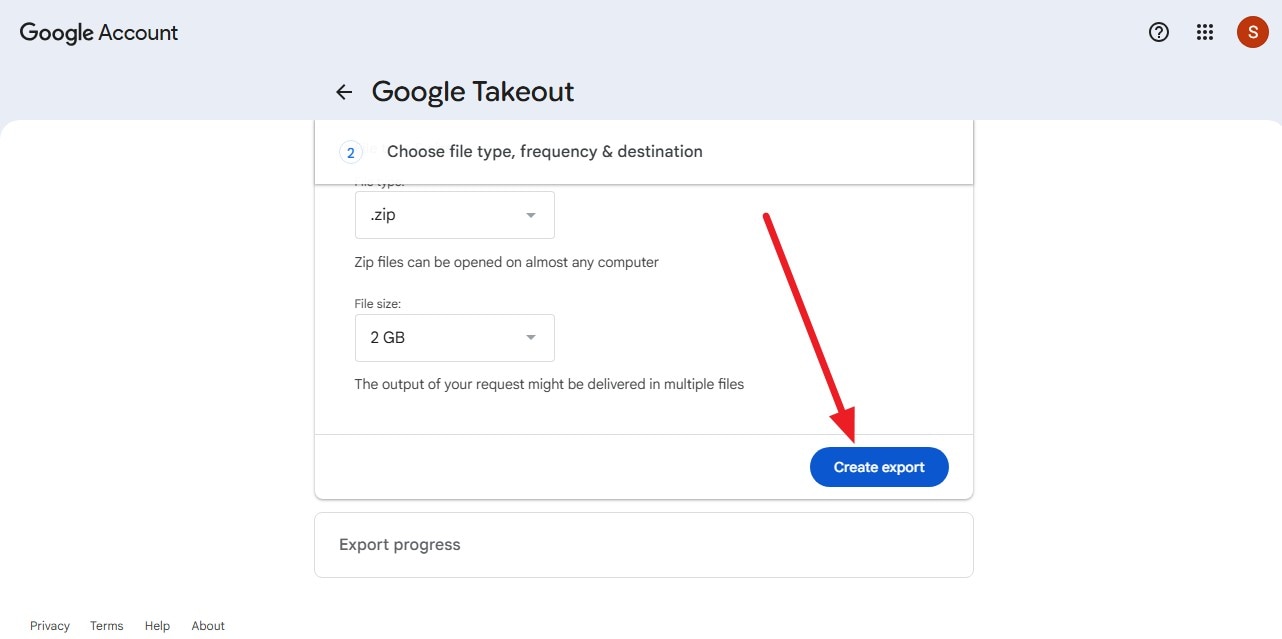This screenshot has height=639, width=1282.
Task: Click text about output delivered in multiple files
Action: pos(549,384)
